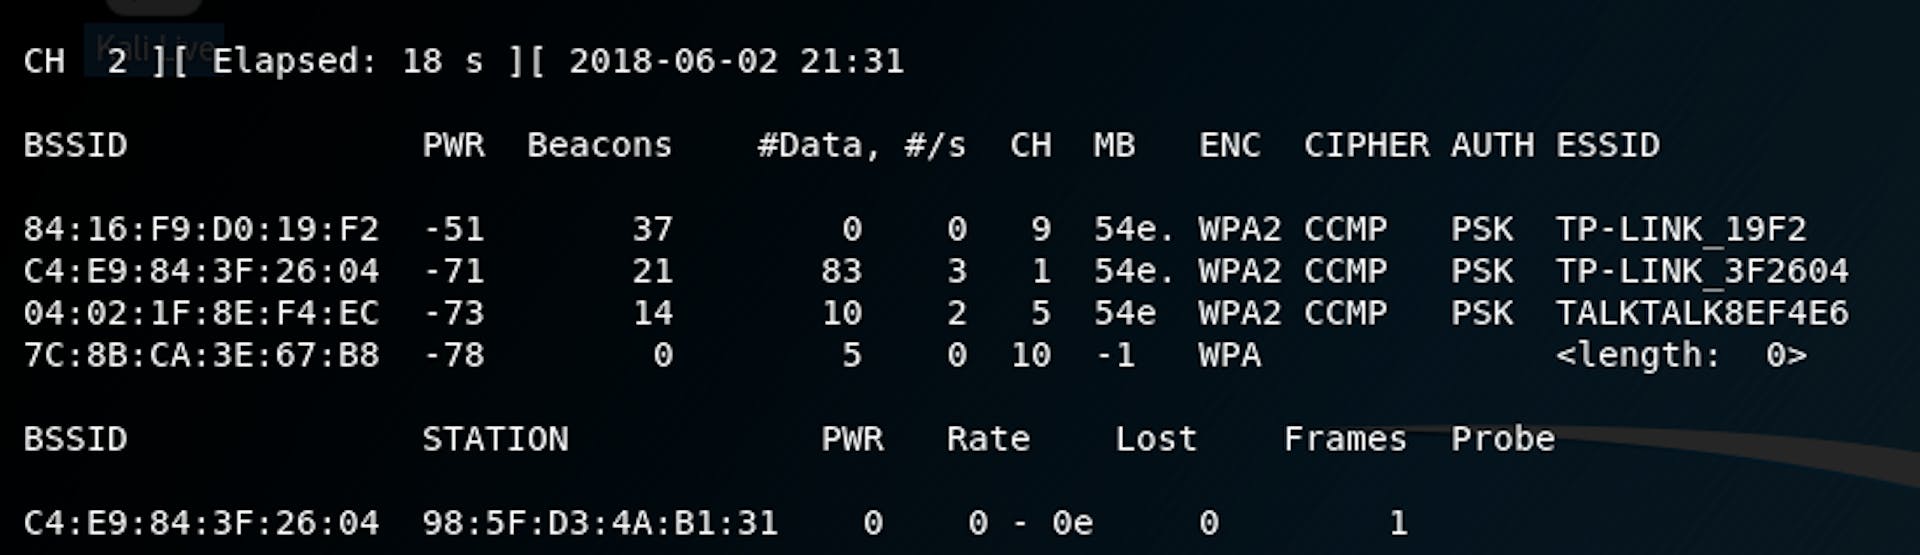Screen dimensions: 1920x555
Task: Click the Beacons column header
Action: pyautogui.click(x=599, y=145)
